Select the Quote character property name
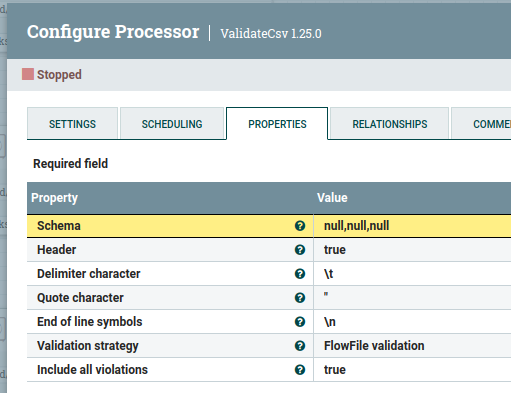 80,298
